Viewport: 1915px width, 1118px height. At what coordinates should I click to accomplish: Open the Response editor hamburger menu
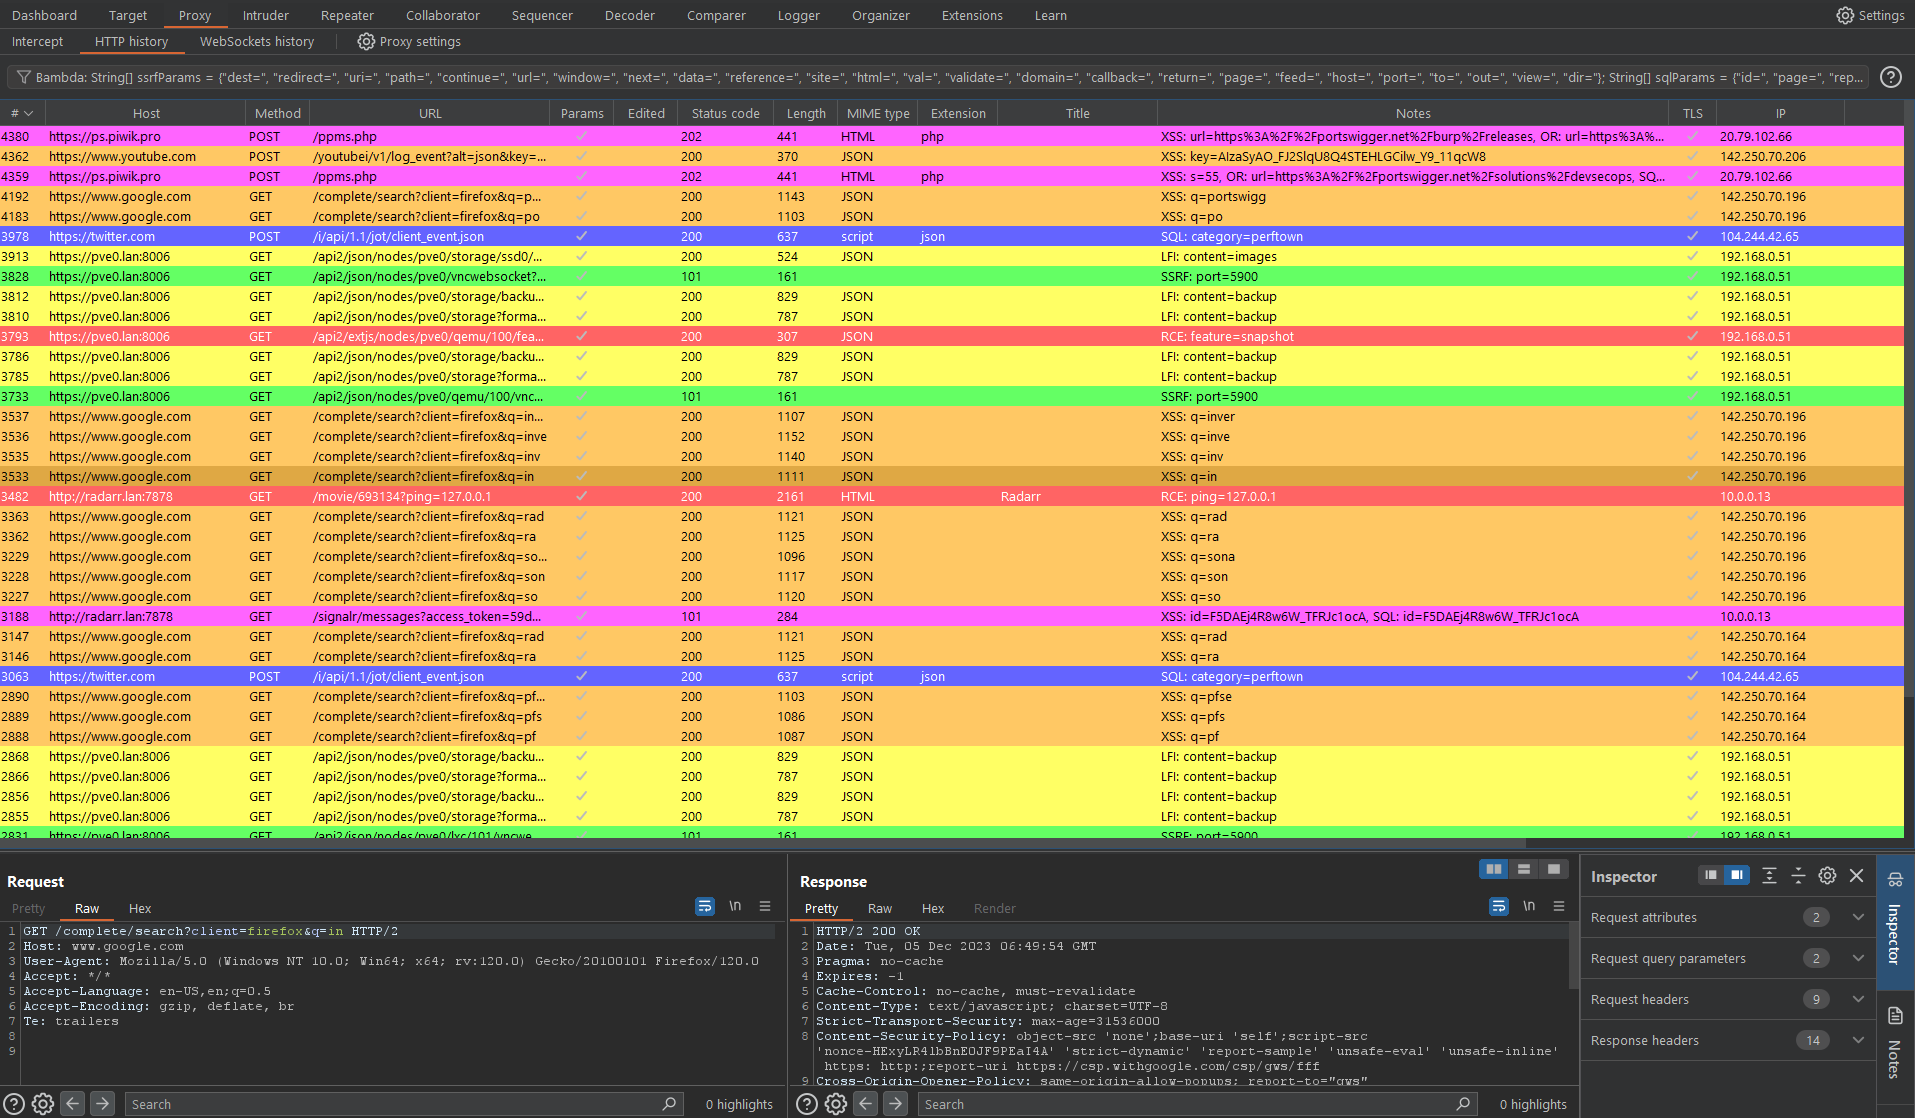(1558, 906)
